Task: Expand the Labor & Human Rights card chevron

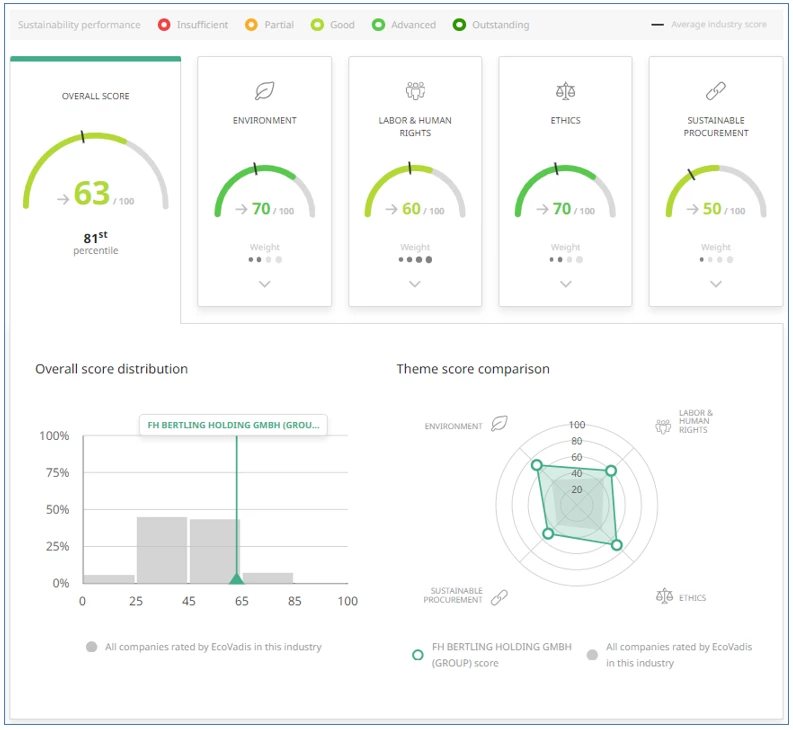Action: (x=415, y=284)
